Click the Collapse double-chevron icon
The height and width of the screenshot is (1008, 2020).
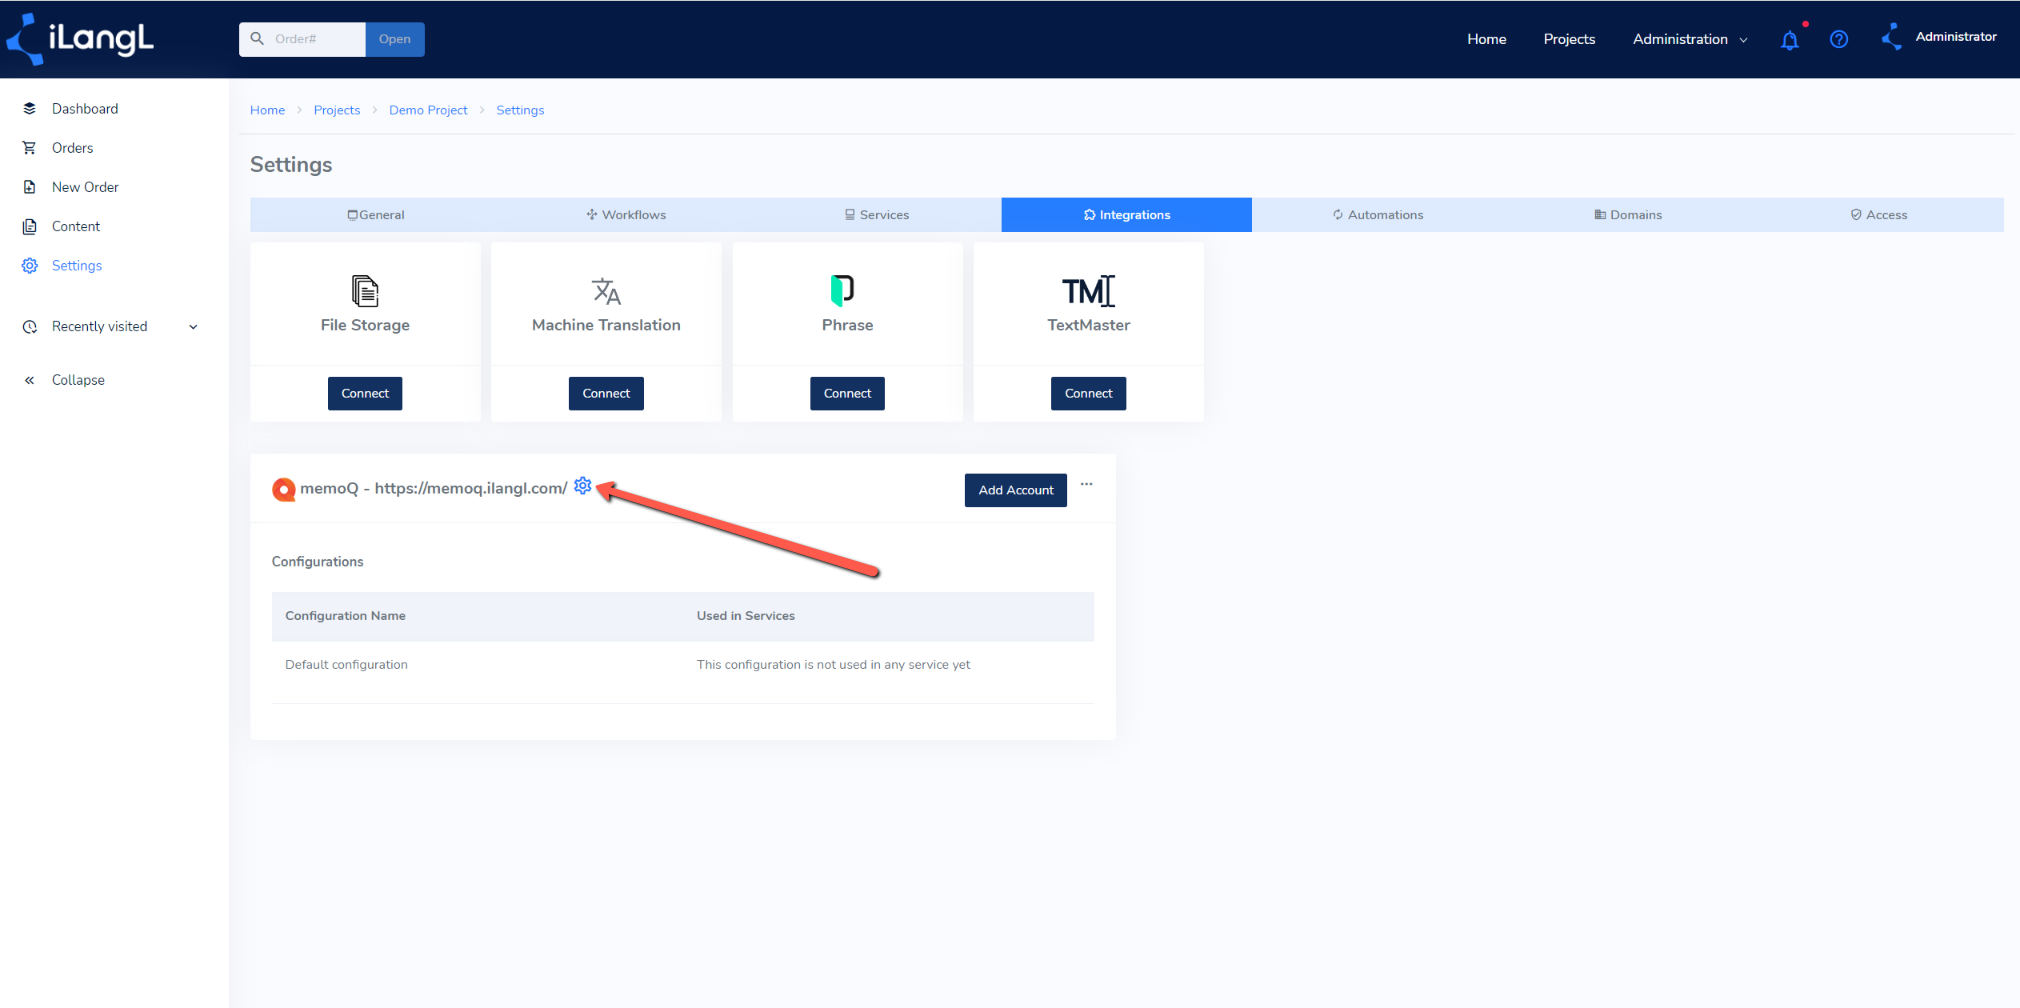[30, 380]
